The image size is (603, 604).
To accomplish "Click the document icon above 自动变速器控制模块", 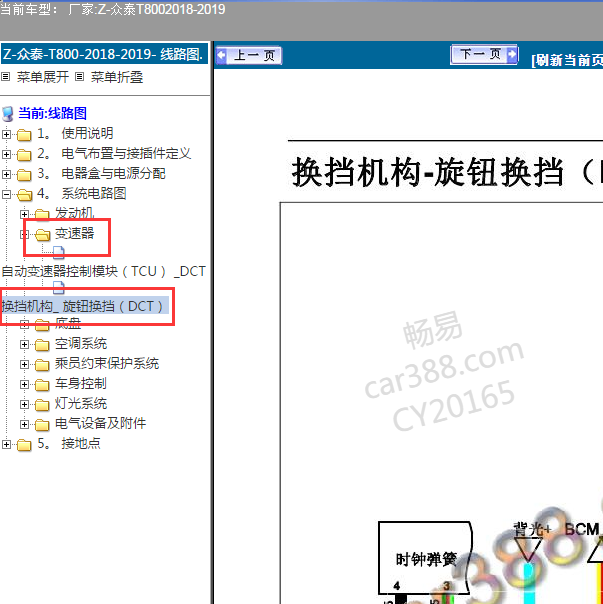I will pos(59,252).
